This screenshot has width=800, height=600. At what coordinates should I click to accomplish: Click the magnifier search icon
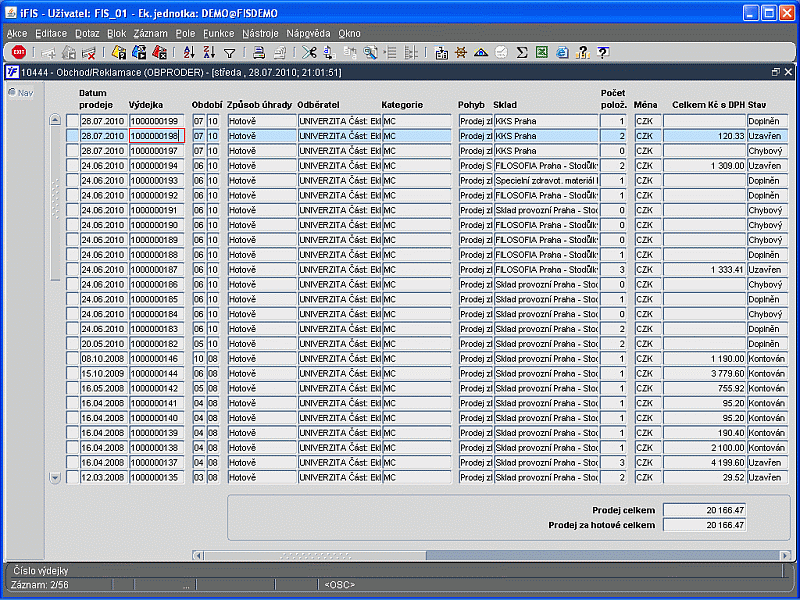[370, 53]
